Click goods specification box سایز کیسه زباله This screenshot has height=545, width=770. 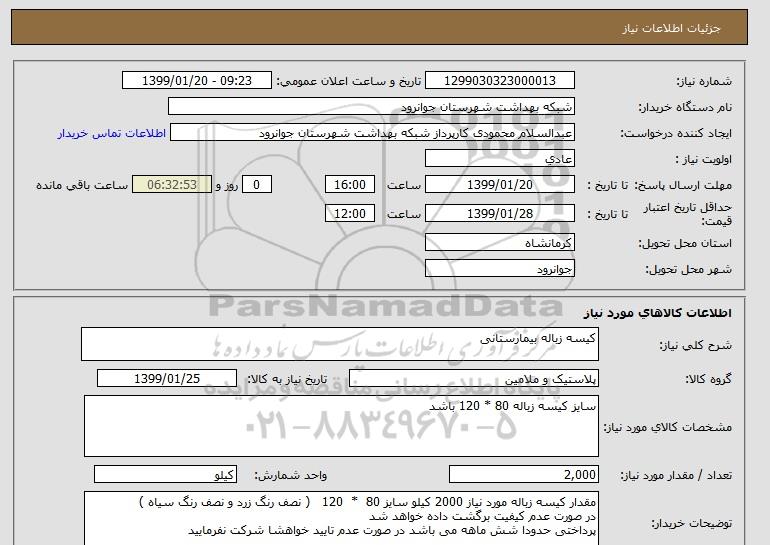tap(341, 426)
